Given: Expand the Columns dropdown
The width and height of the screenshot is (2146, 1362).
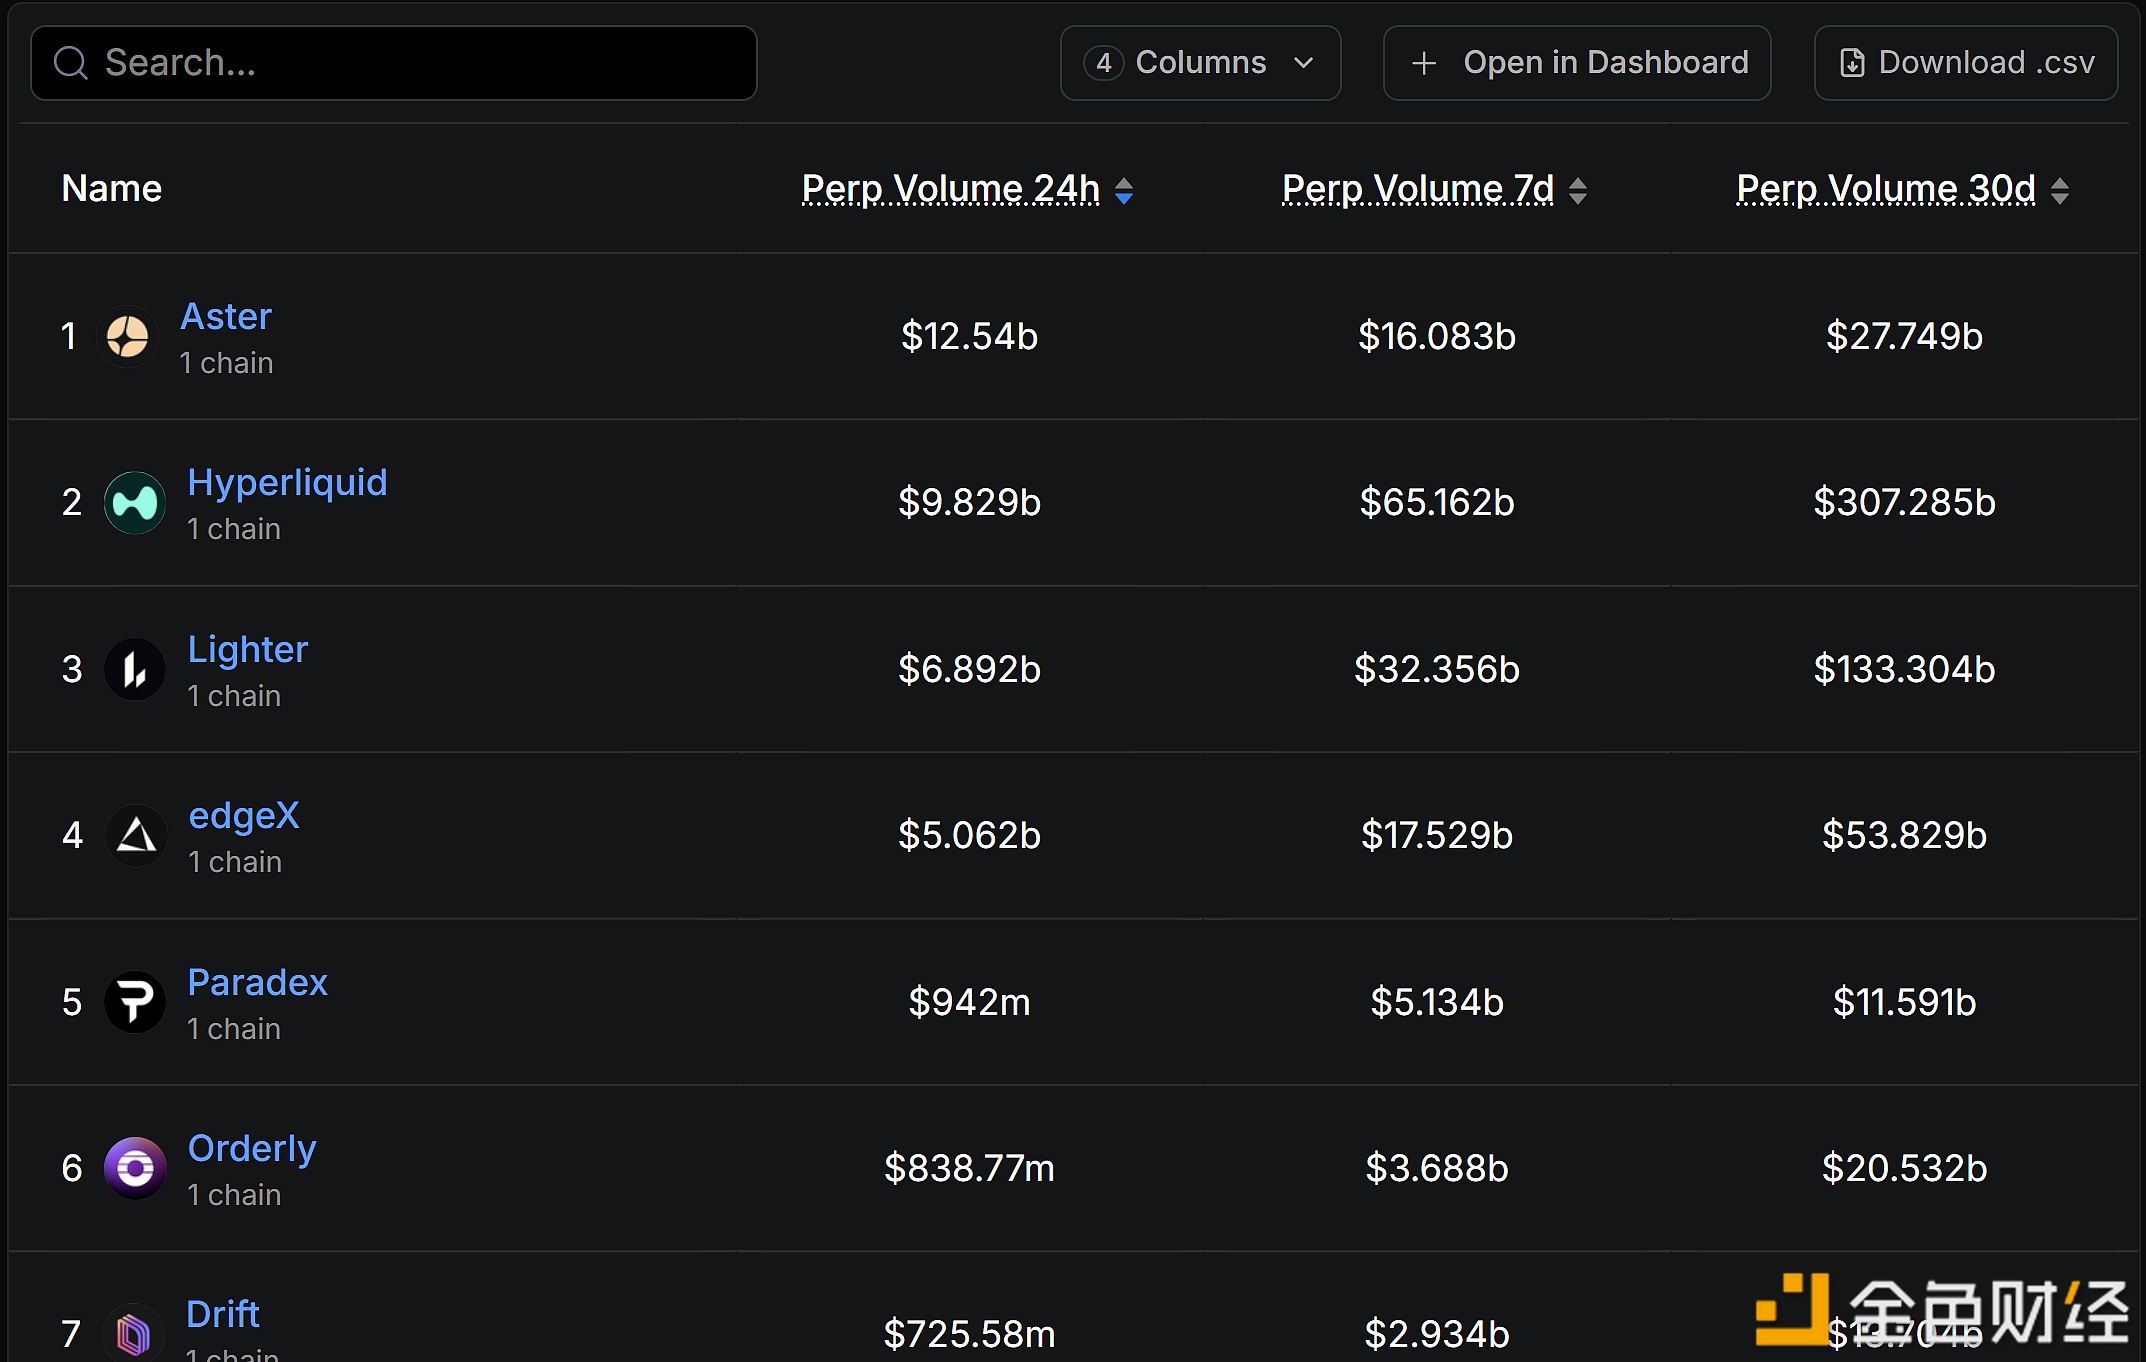Looking at the screenshot, I should (1200, 63).
